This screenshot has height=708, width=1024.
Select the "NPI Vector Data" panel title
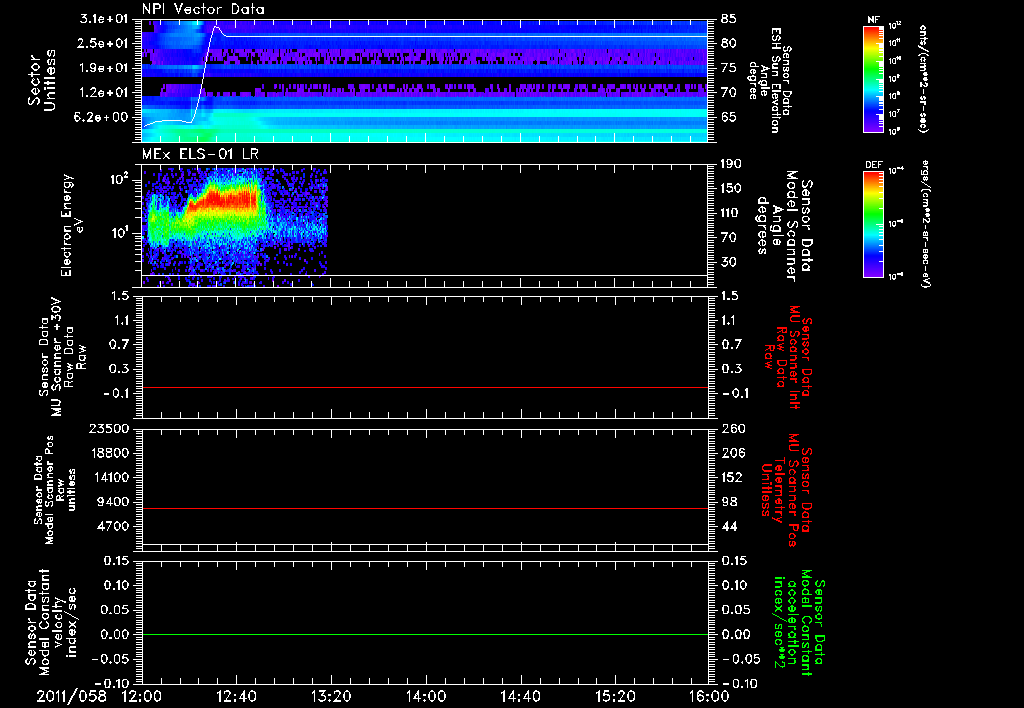203,9
